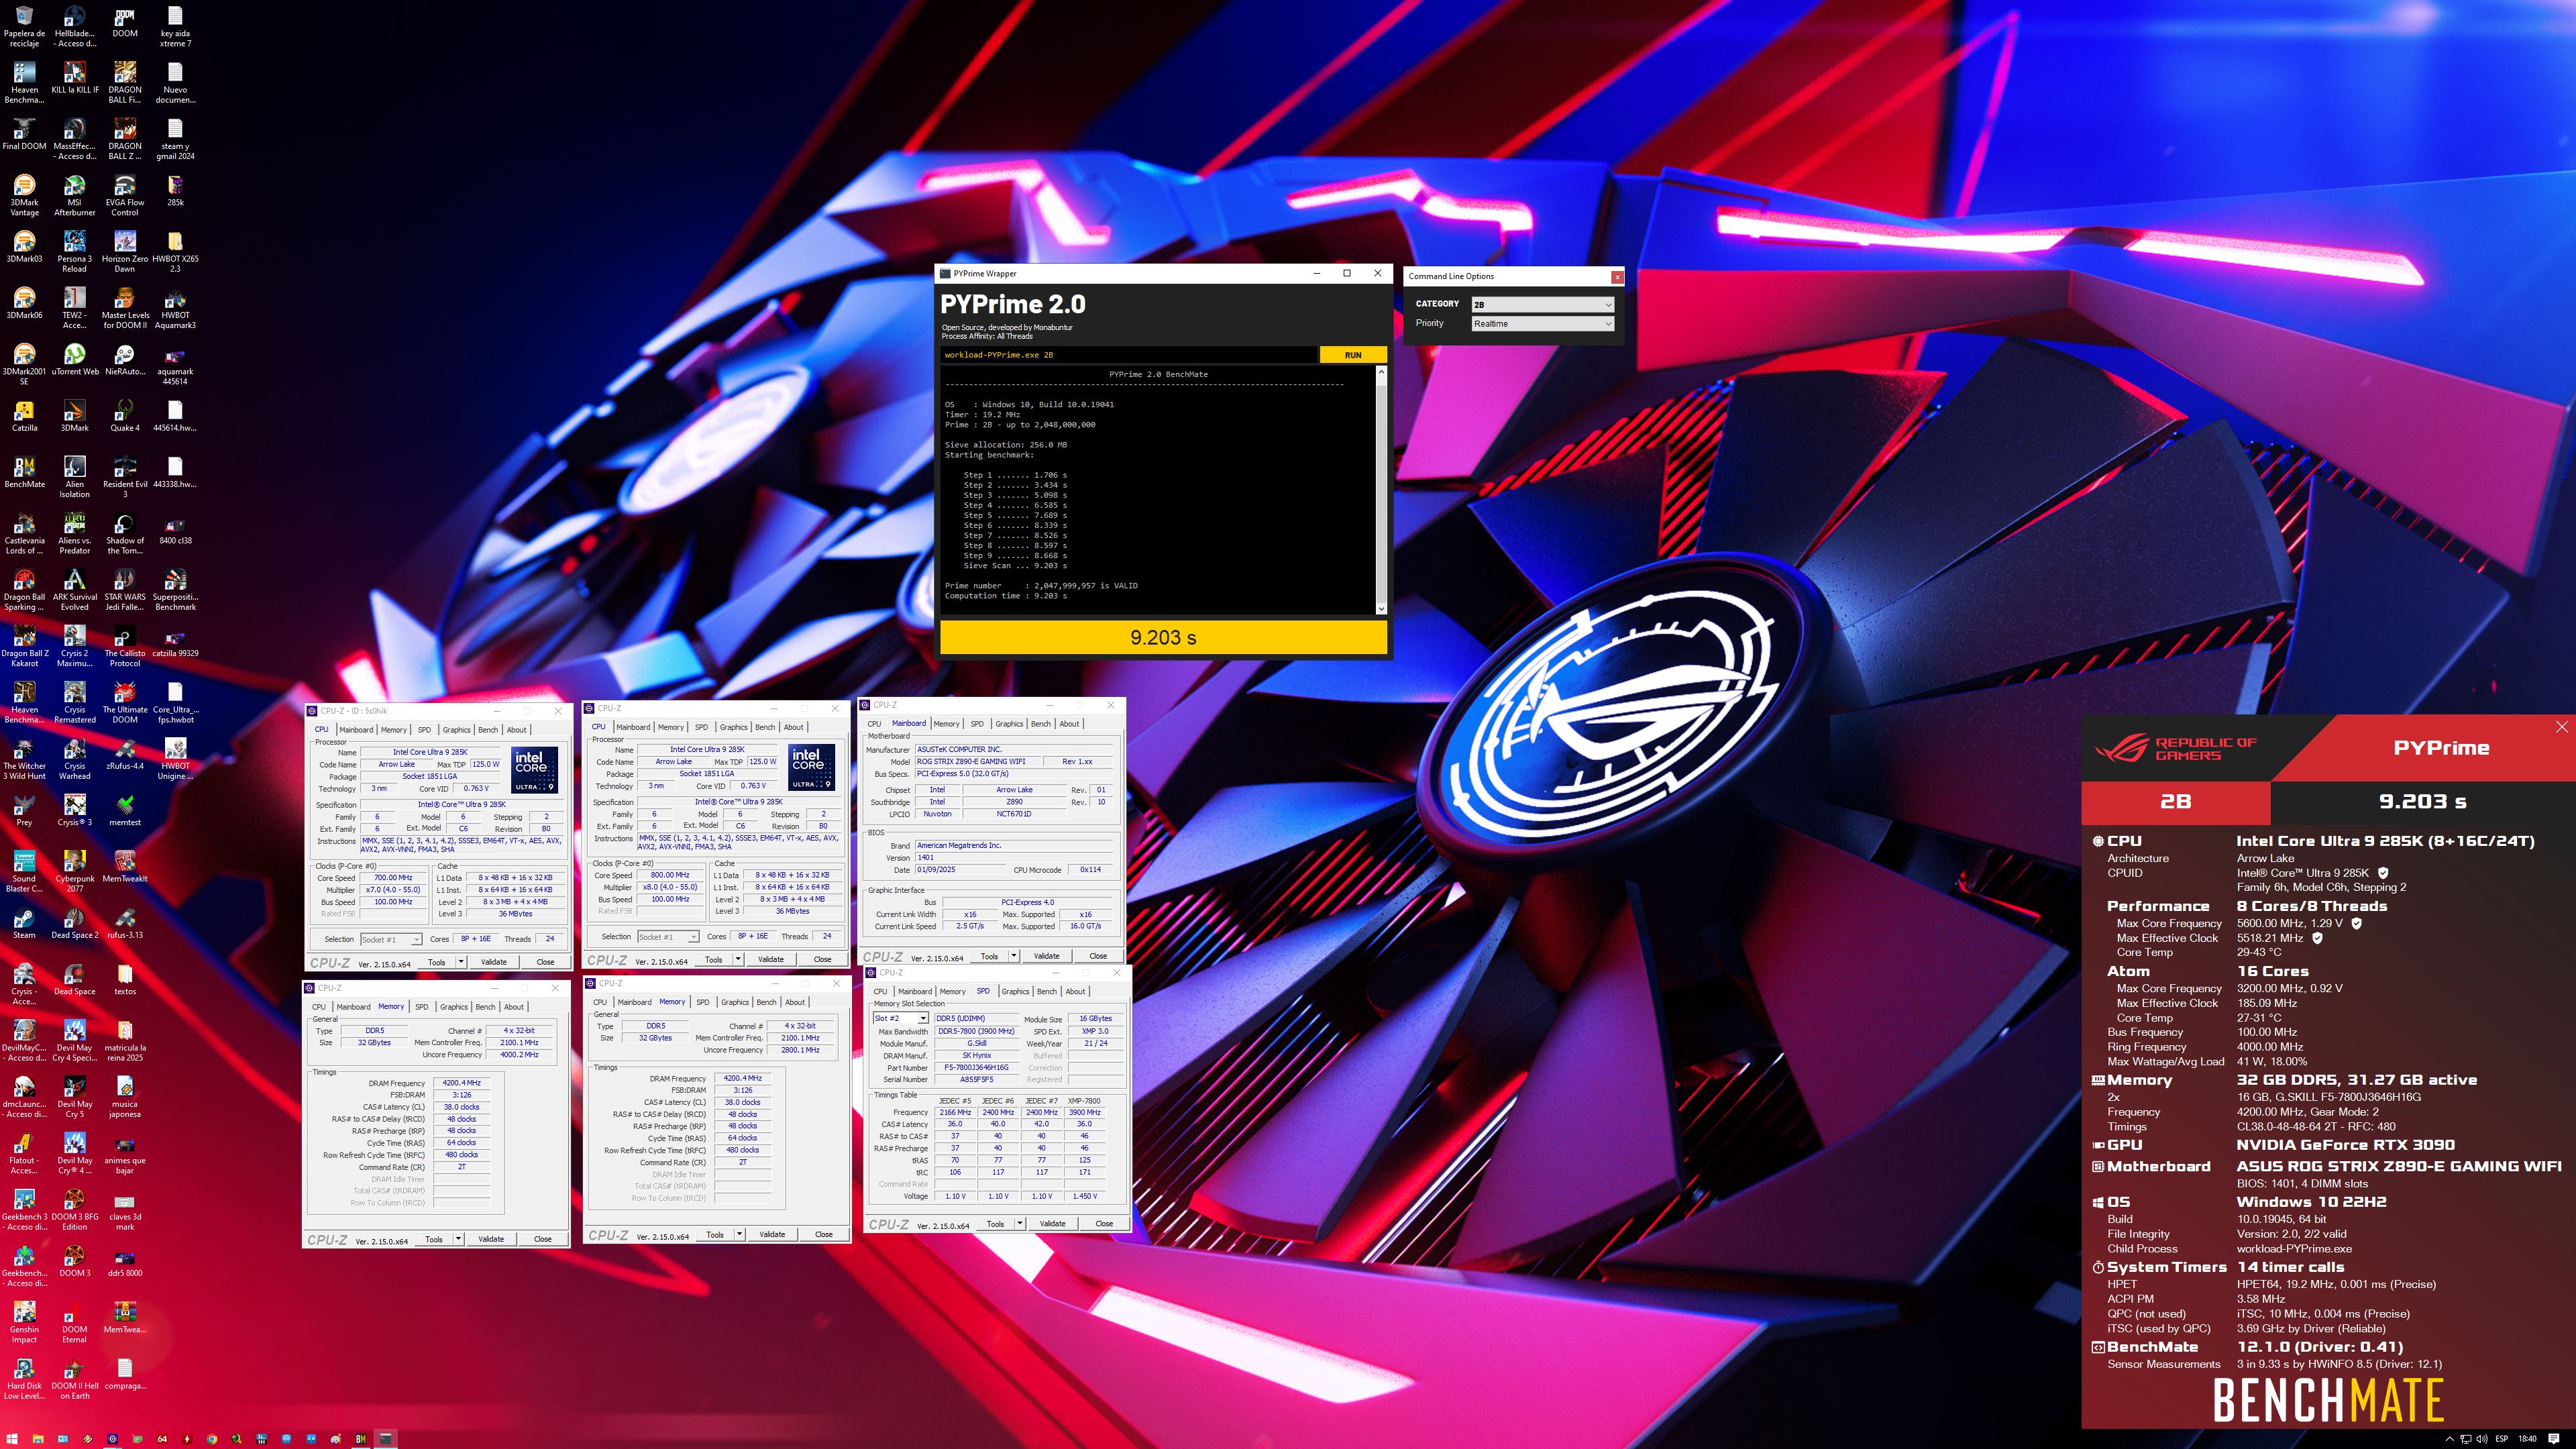
Task: Click 'NVIDIA GeForce RTX 3090' in BenchMate panel
Action: coord(2345,1145)
